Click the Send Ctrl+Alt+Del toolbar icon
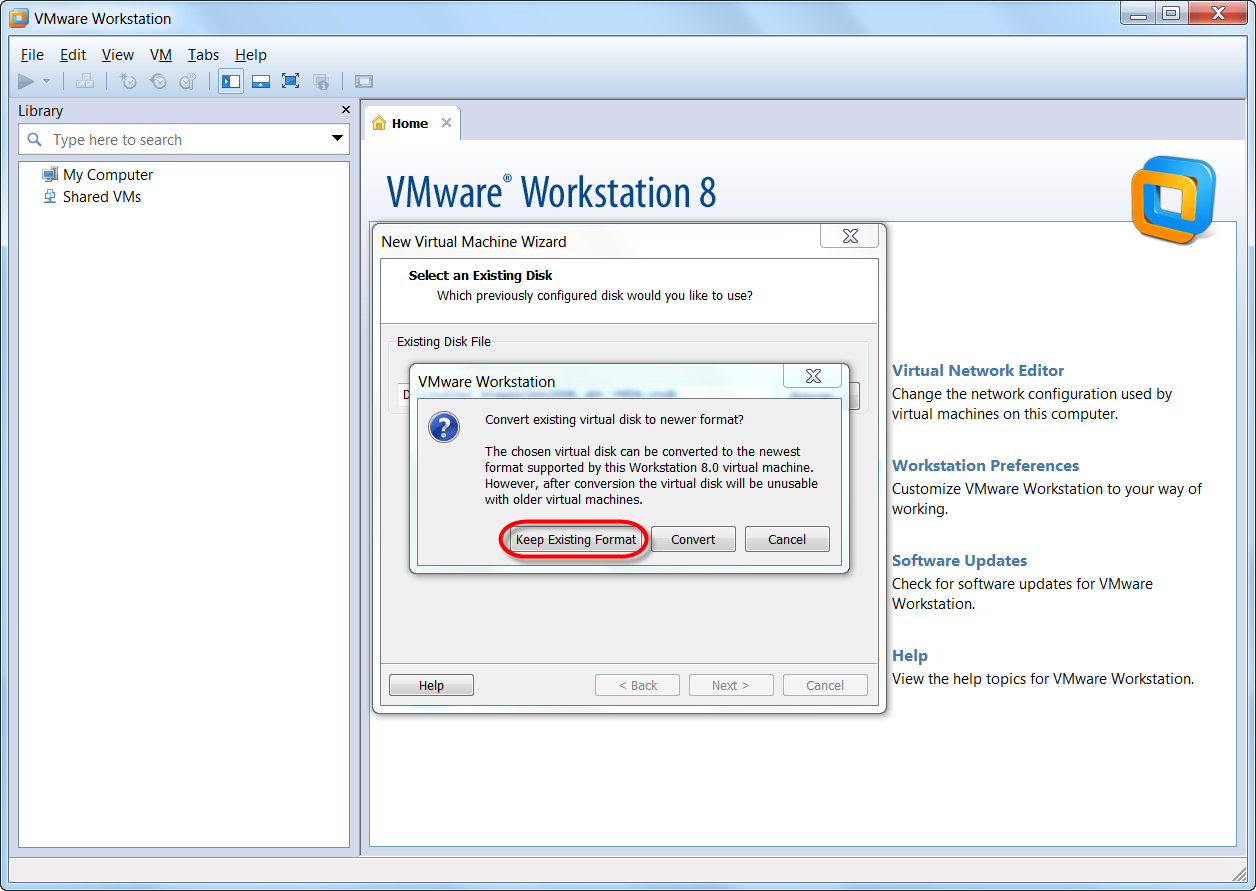 (x=85, y=81)
